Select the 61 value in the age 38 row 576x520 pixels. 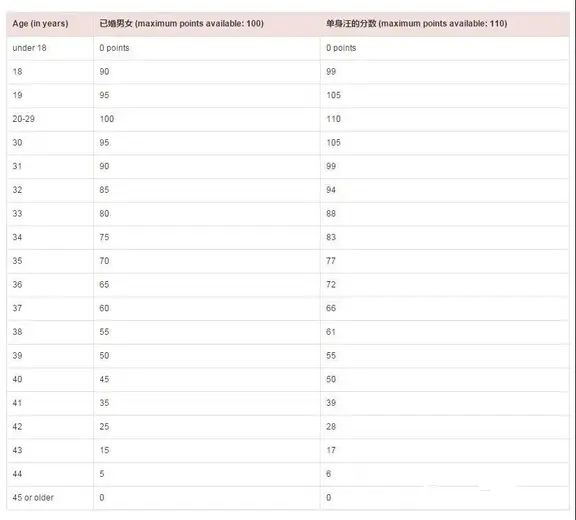pyautogui.click(x=331, y=332)
